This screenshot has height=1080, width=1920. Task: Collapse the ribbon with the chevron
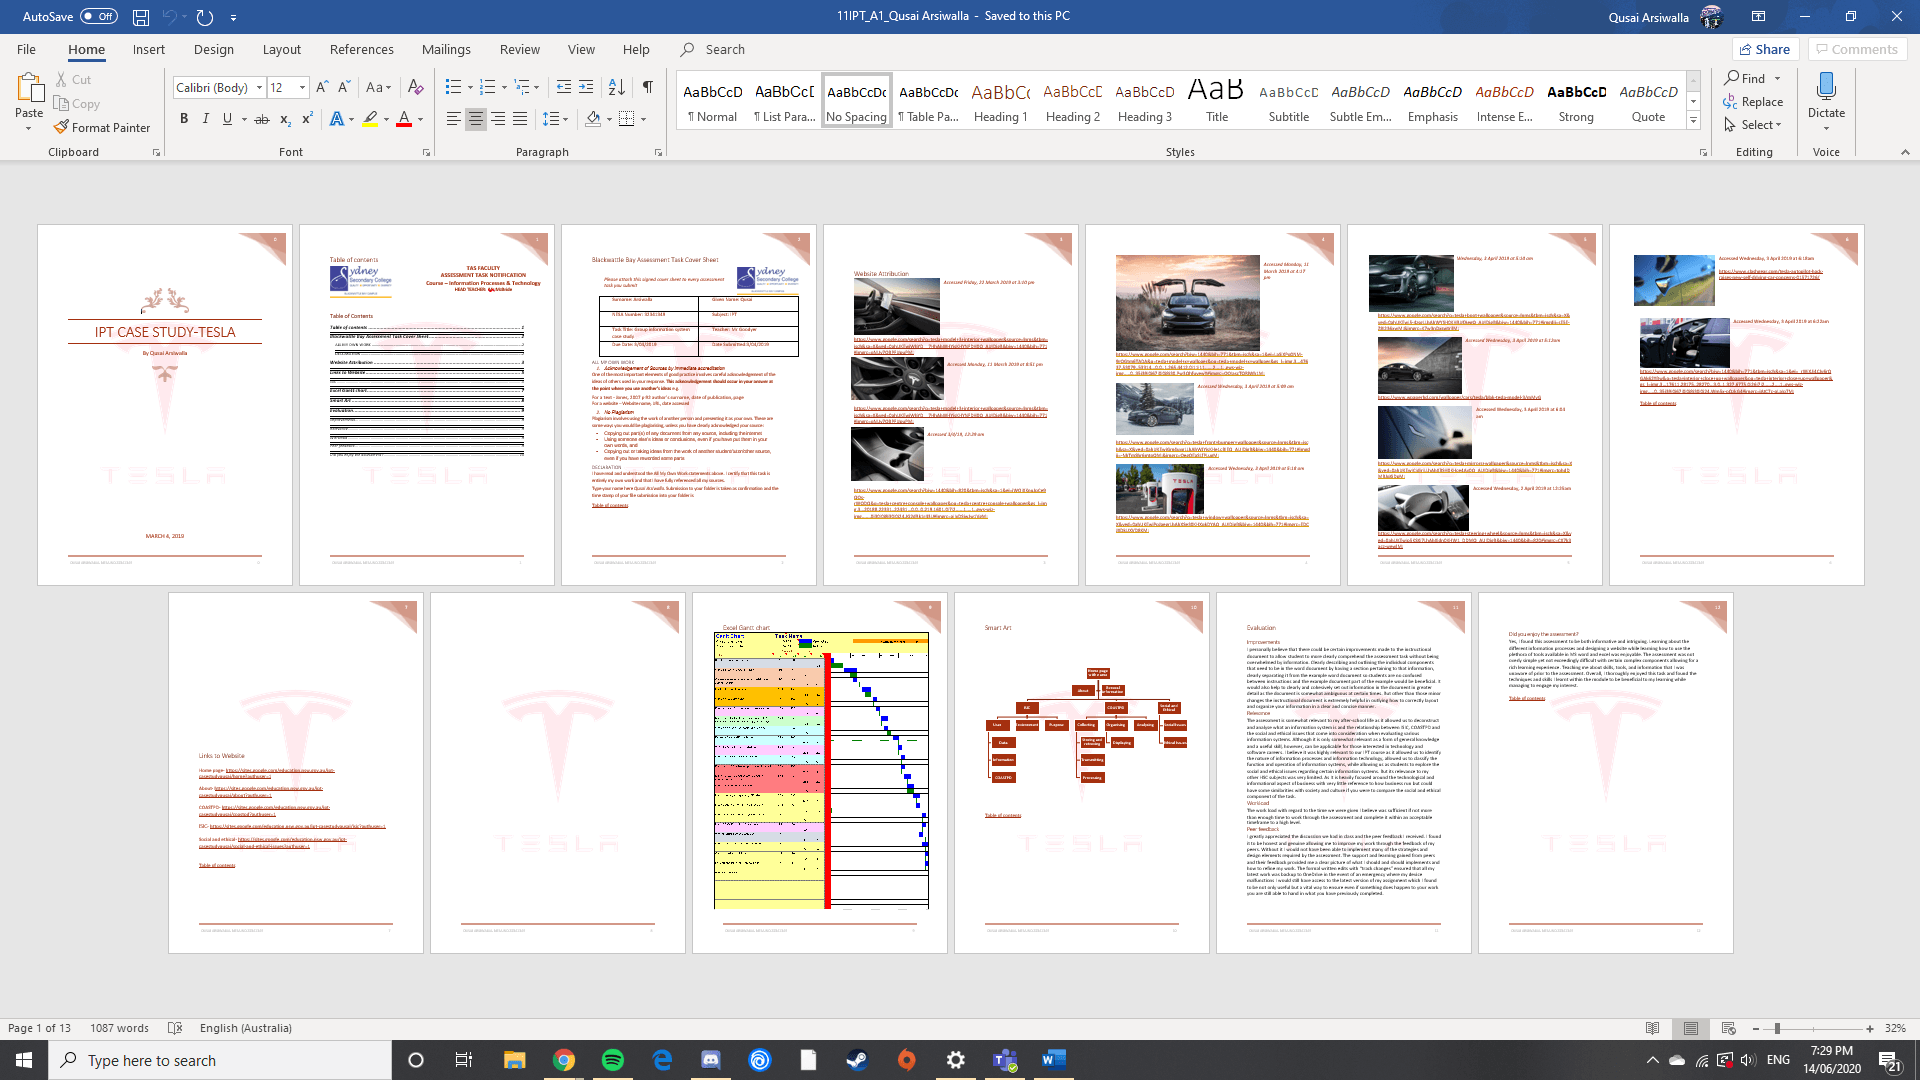pyautogui.click(x=1905, y=152)
